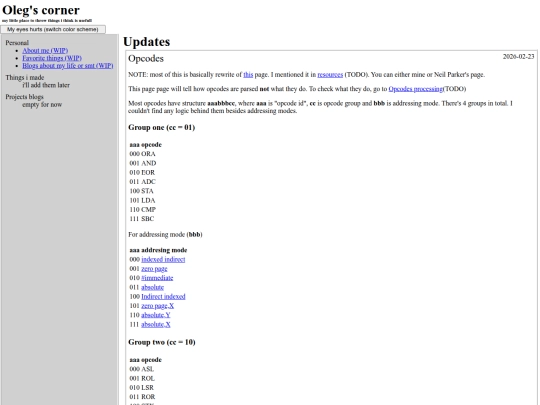The image size is (540, 405).
Task: Click the 'Projects blogs' sidebar label
Action: coord(24,97)
